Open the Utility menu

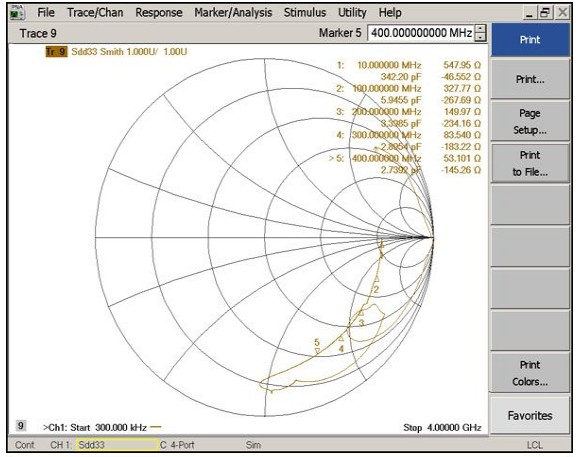352,13
